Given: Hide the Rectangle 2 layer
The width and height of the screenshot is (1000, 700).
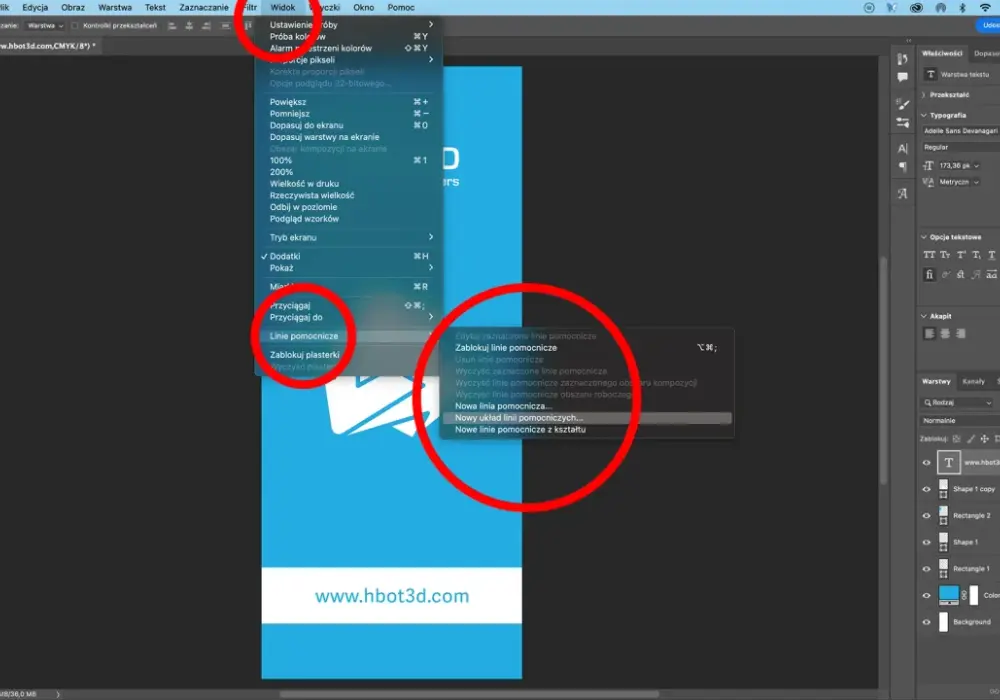Looking at the screenshot, I should tap(927, 516).
